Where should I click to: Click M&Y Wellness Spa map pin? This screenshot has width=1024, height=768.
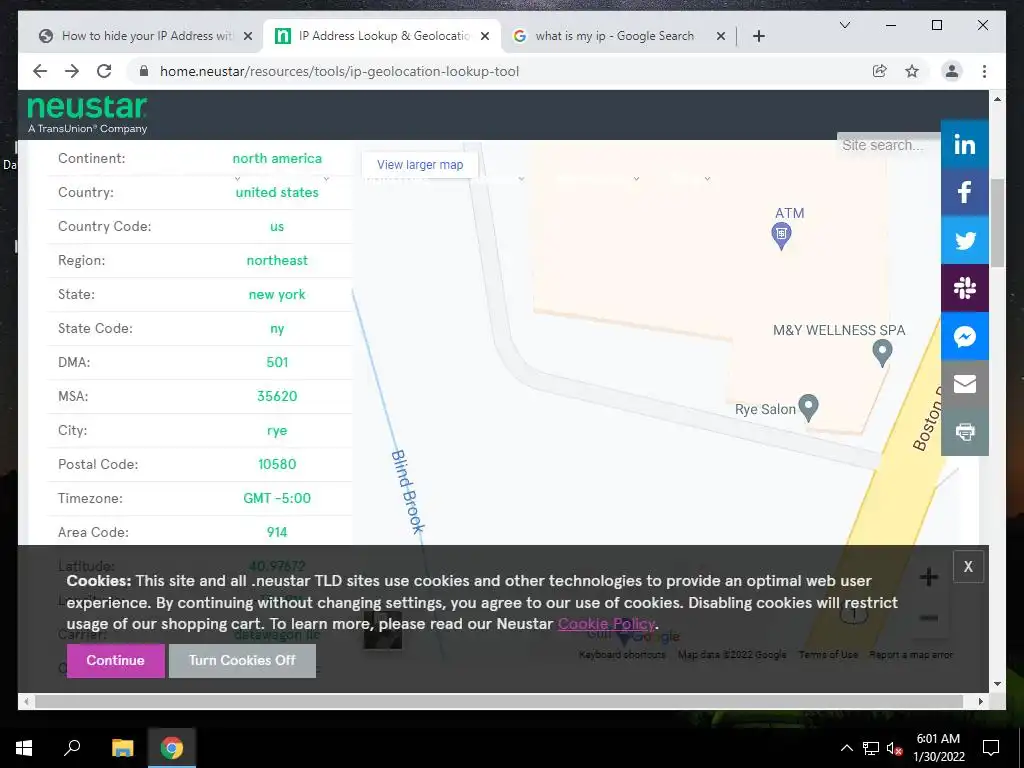pos(882,353)
